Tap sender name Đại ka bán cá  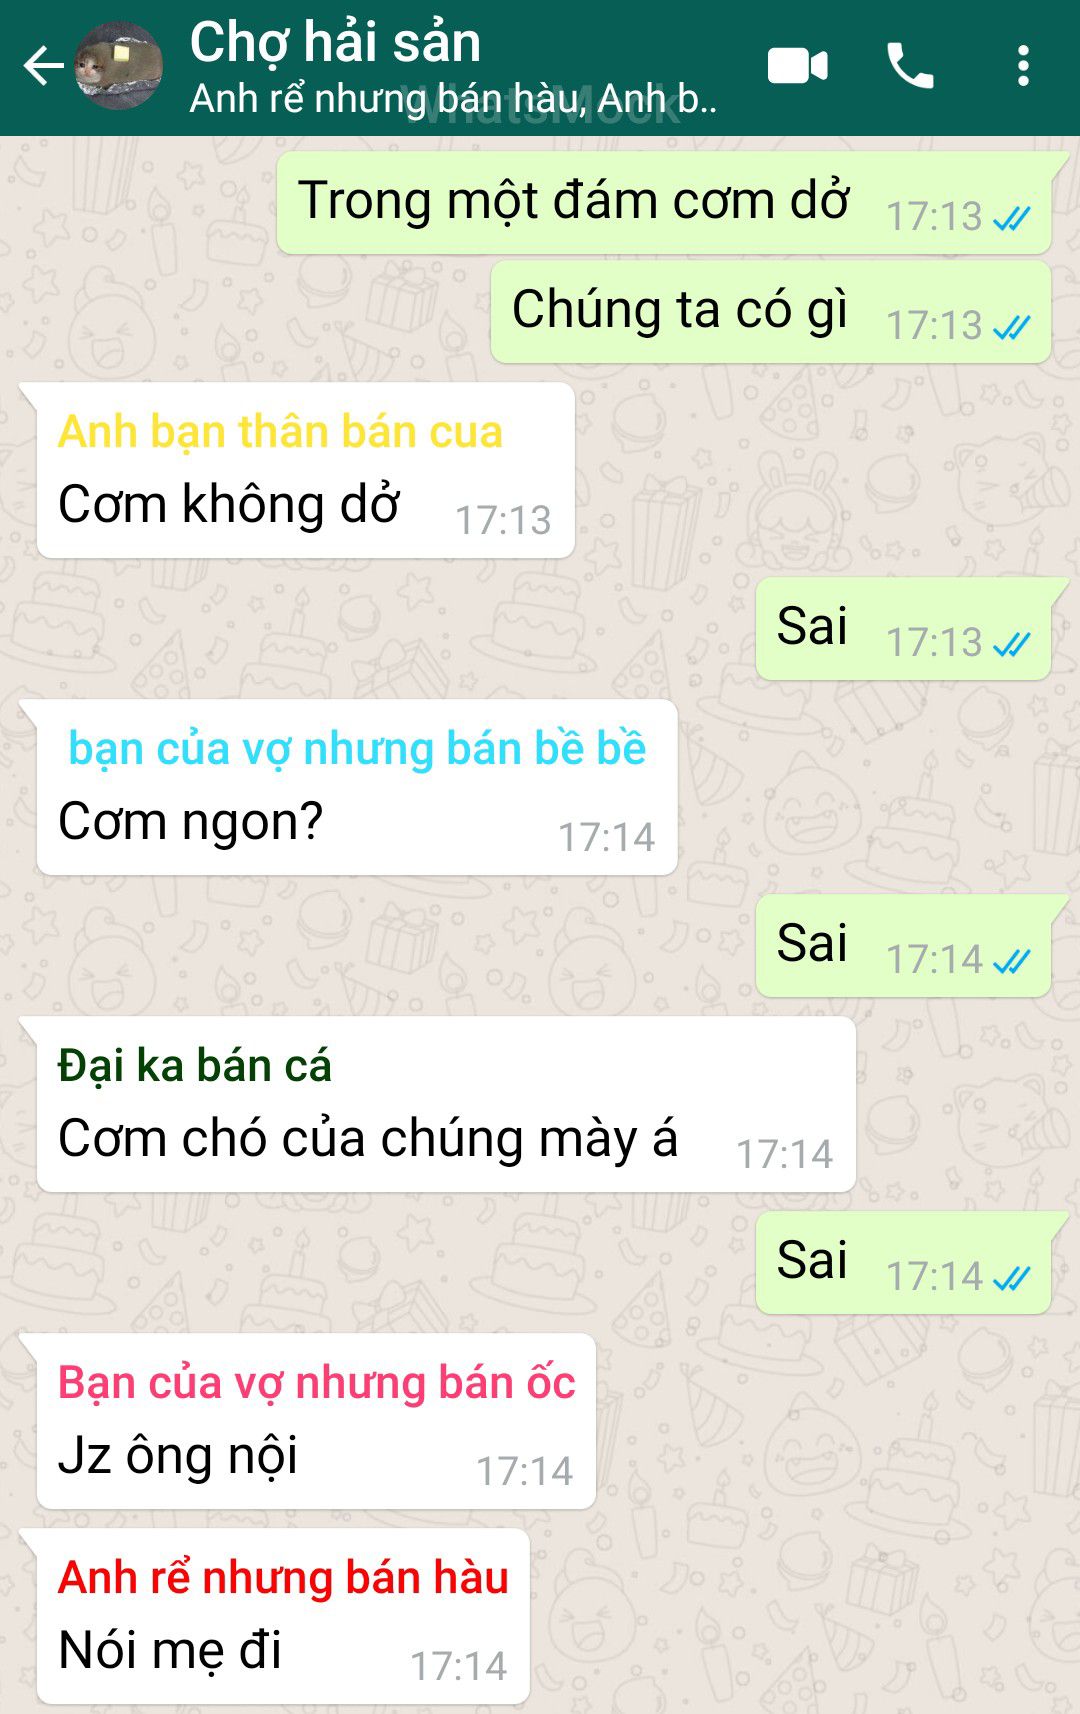(194, 1066)
